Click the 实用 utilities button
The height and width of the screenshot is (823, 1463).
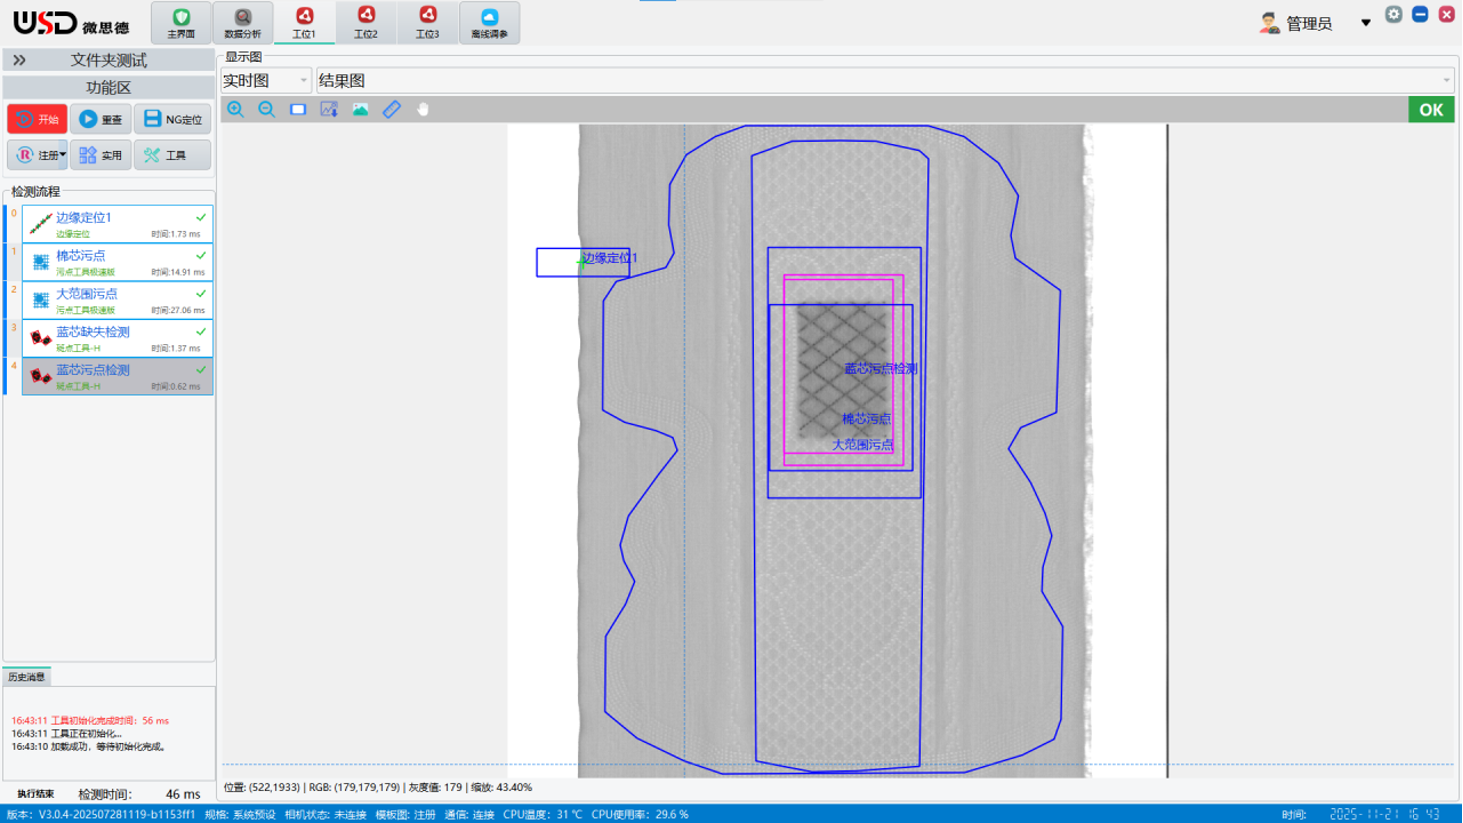click(x=101, y=155)
